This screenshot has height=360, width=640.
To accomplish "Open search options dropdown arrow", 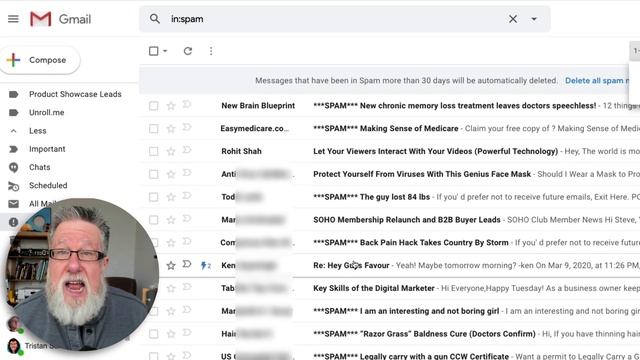I will tap(534, 19).
